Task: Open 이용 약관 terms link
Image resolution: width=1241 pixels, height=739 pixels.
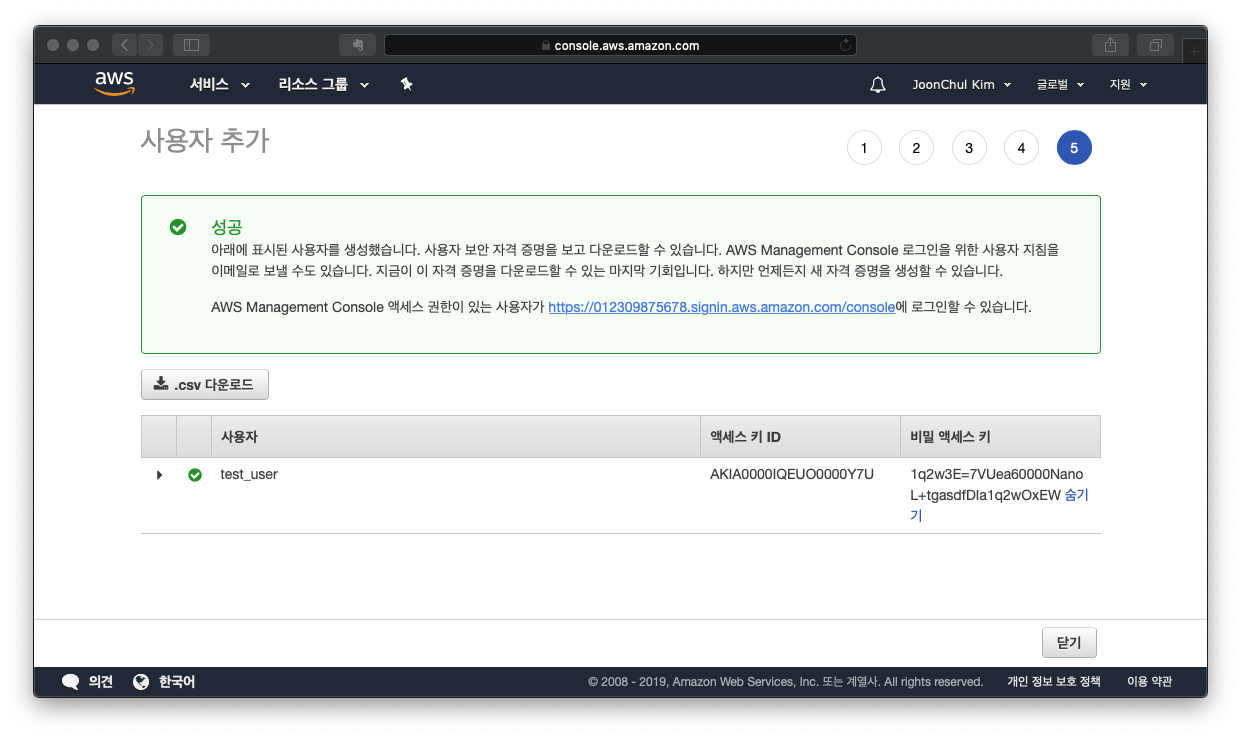Action: tap(1149, 682)
